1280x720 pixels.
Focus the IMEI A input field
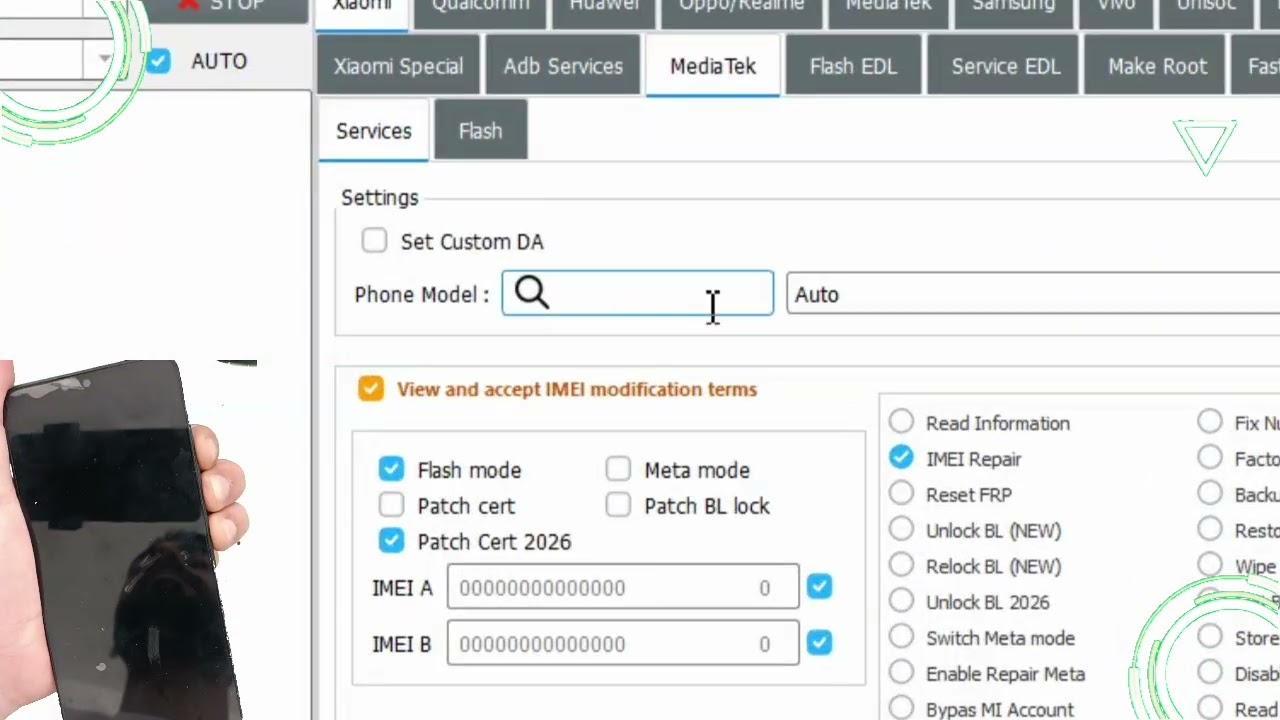[x=623, y=587]
